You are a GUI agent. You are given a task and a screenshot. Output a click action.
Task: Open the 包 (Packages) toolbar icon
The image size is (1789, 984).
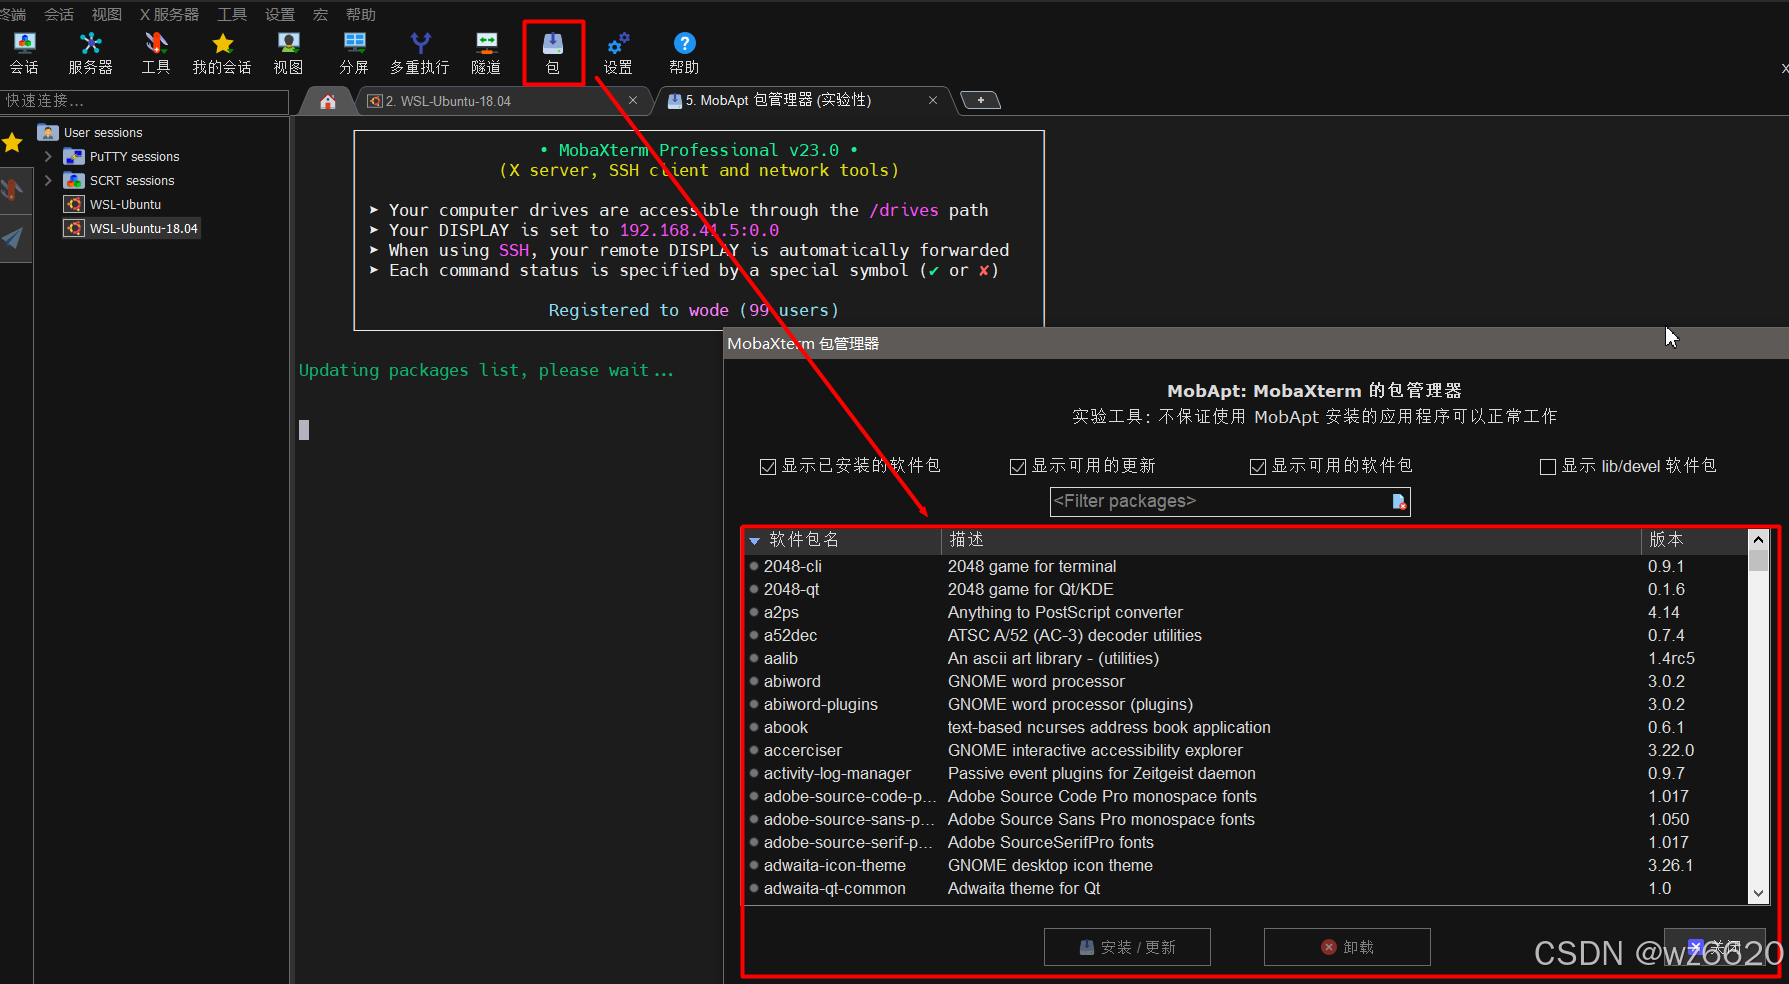pos(553,53)
